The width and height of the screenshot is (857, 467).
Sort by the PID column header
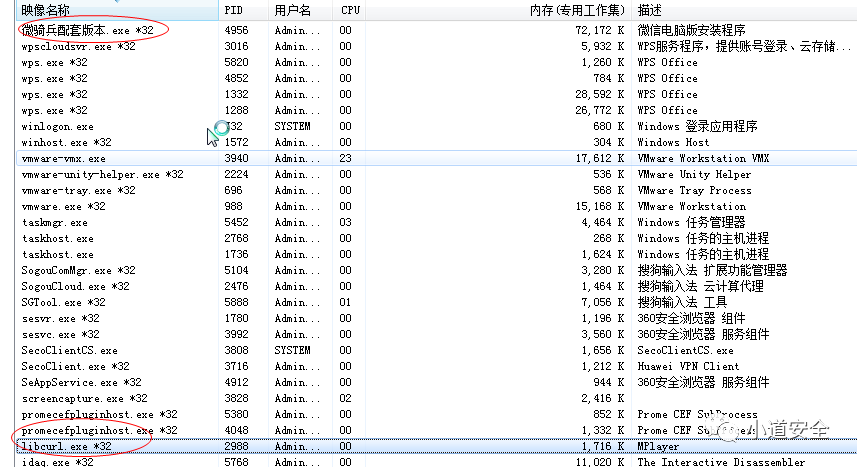click(x=243, y=10)
